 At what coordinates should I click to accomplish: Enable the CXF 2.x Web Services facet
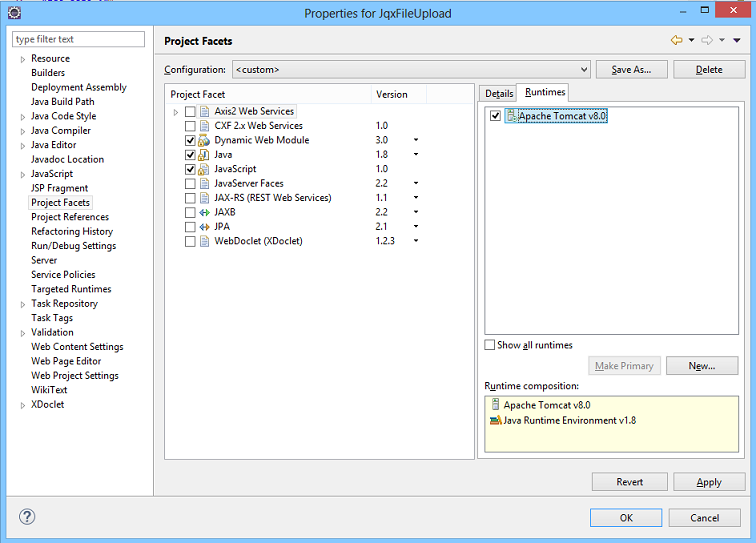pyautogui.click(x=190, y=126)
